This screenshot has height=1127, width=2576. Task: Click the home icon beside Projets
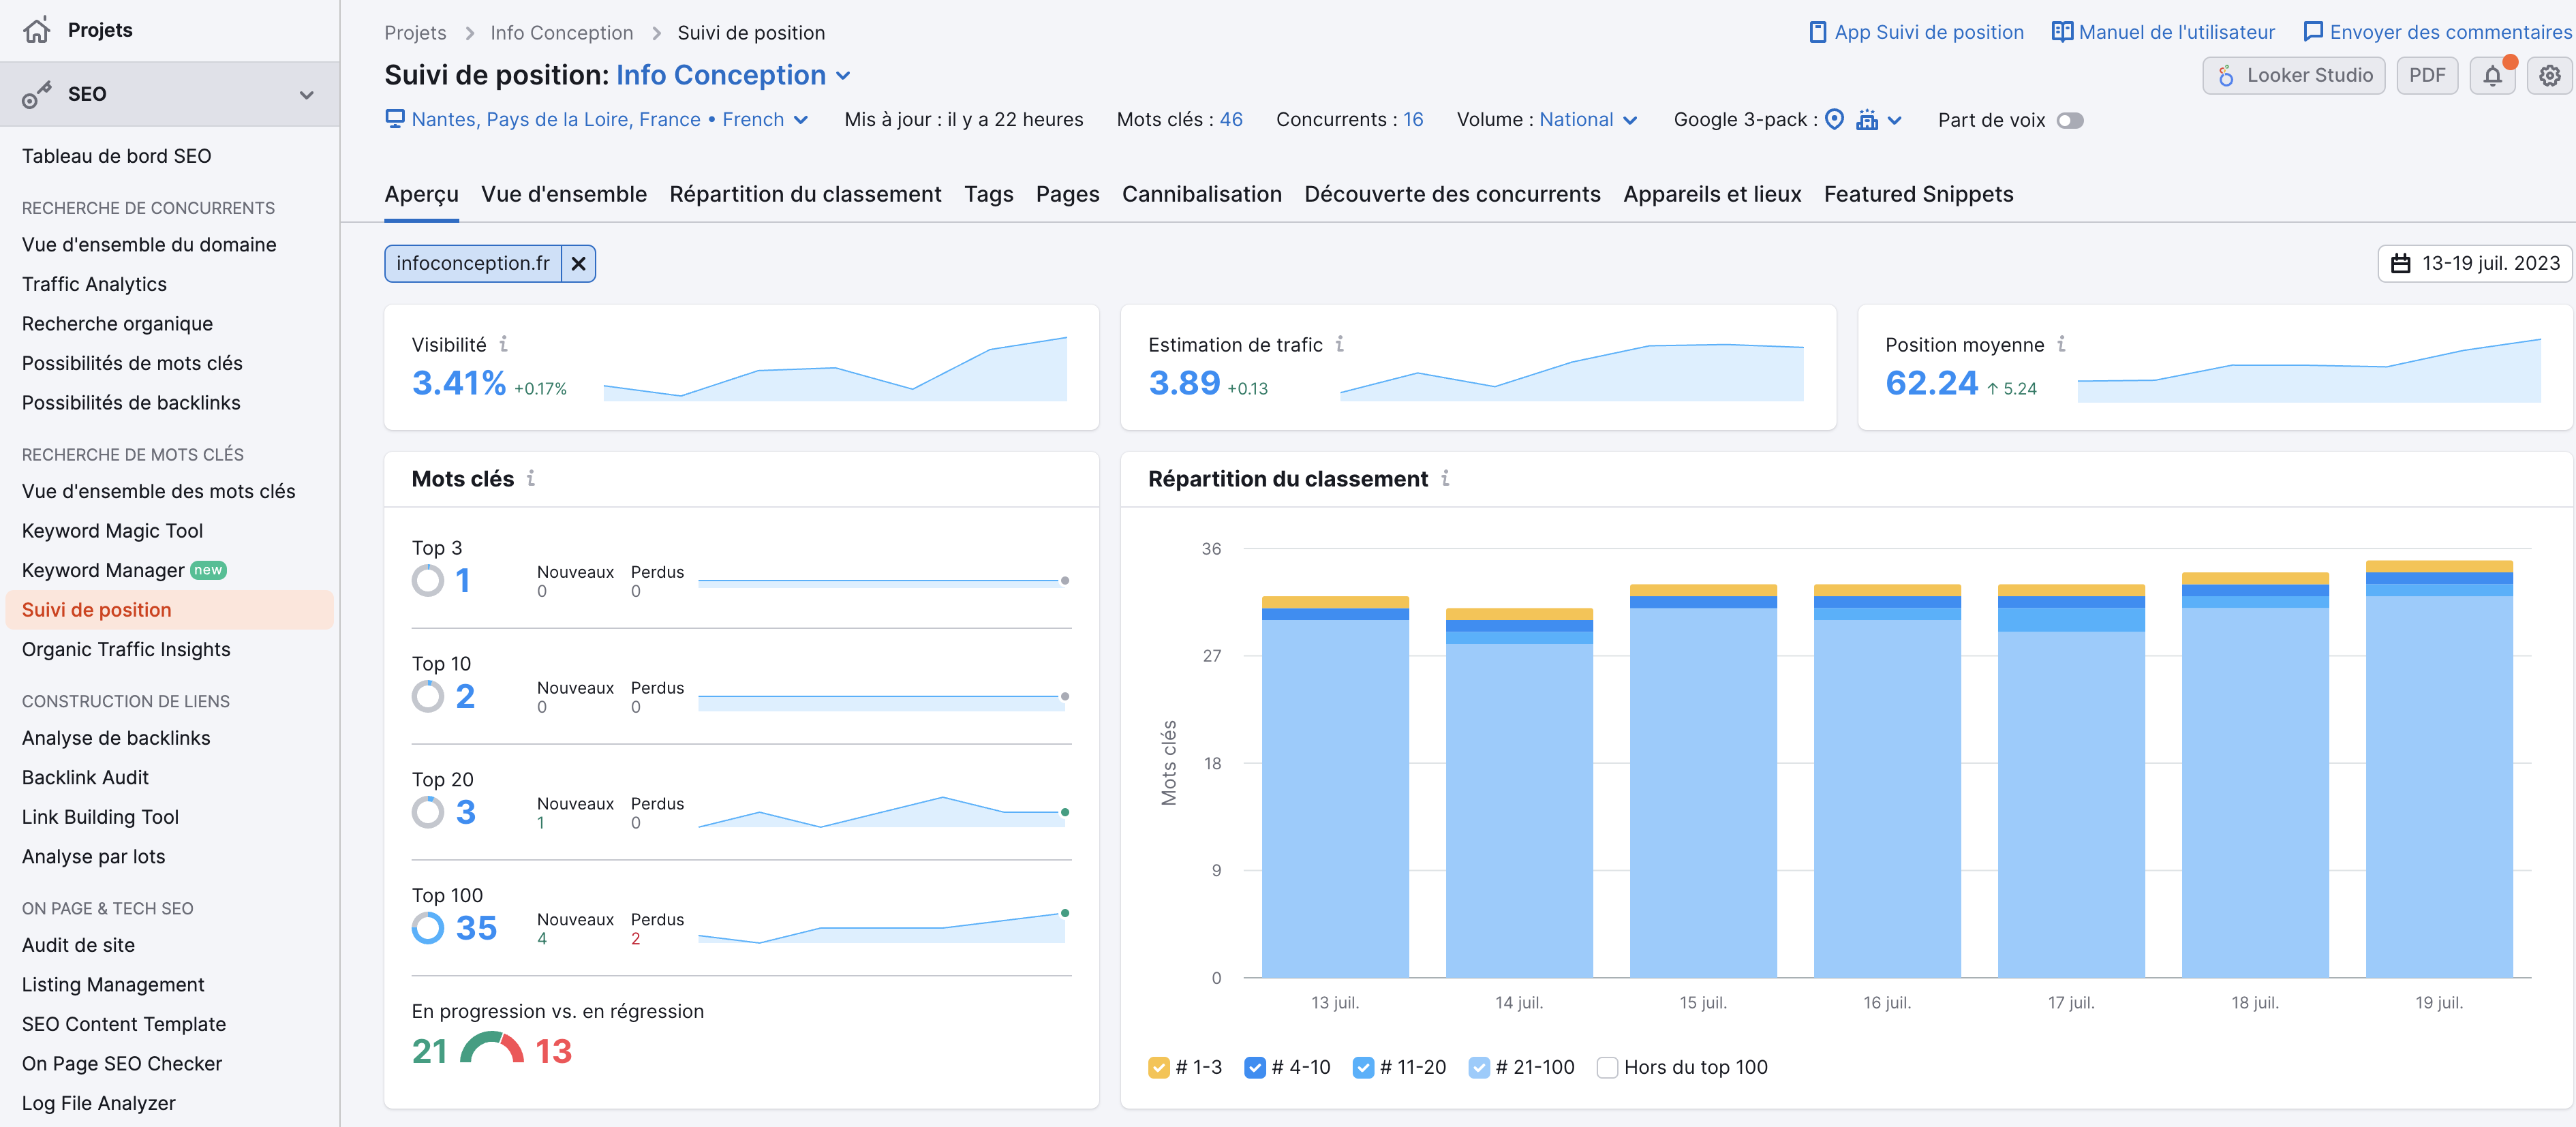37,30
